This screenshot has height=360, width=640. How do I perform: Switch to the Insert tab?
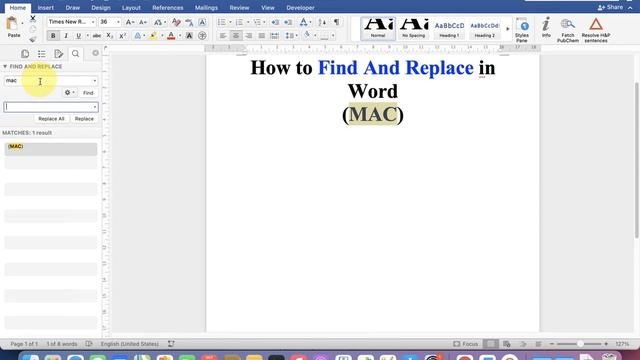[46, 8]
